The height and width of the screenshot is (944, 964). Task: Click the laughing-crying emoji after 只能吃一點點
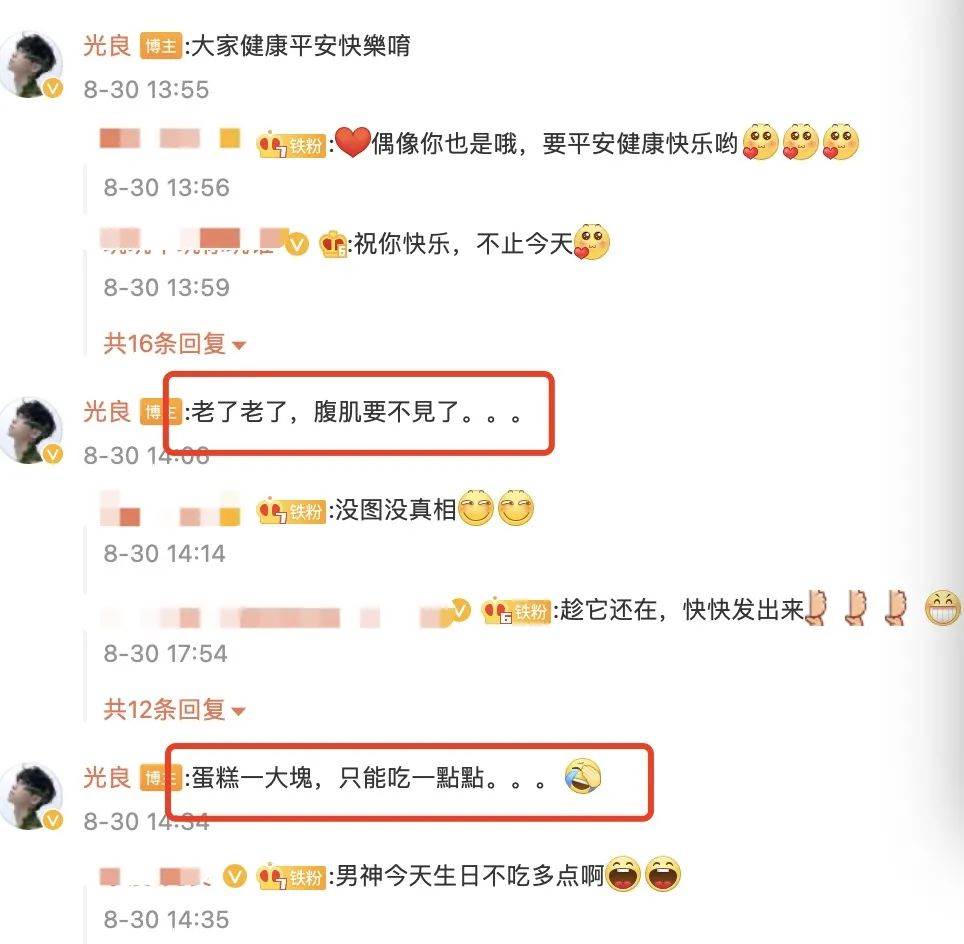click(583, 776)
